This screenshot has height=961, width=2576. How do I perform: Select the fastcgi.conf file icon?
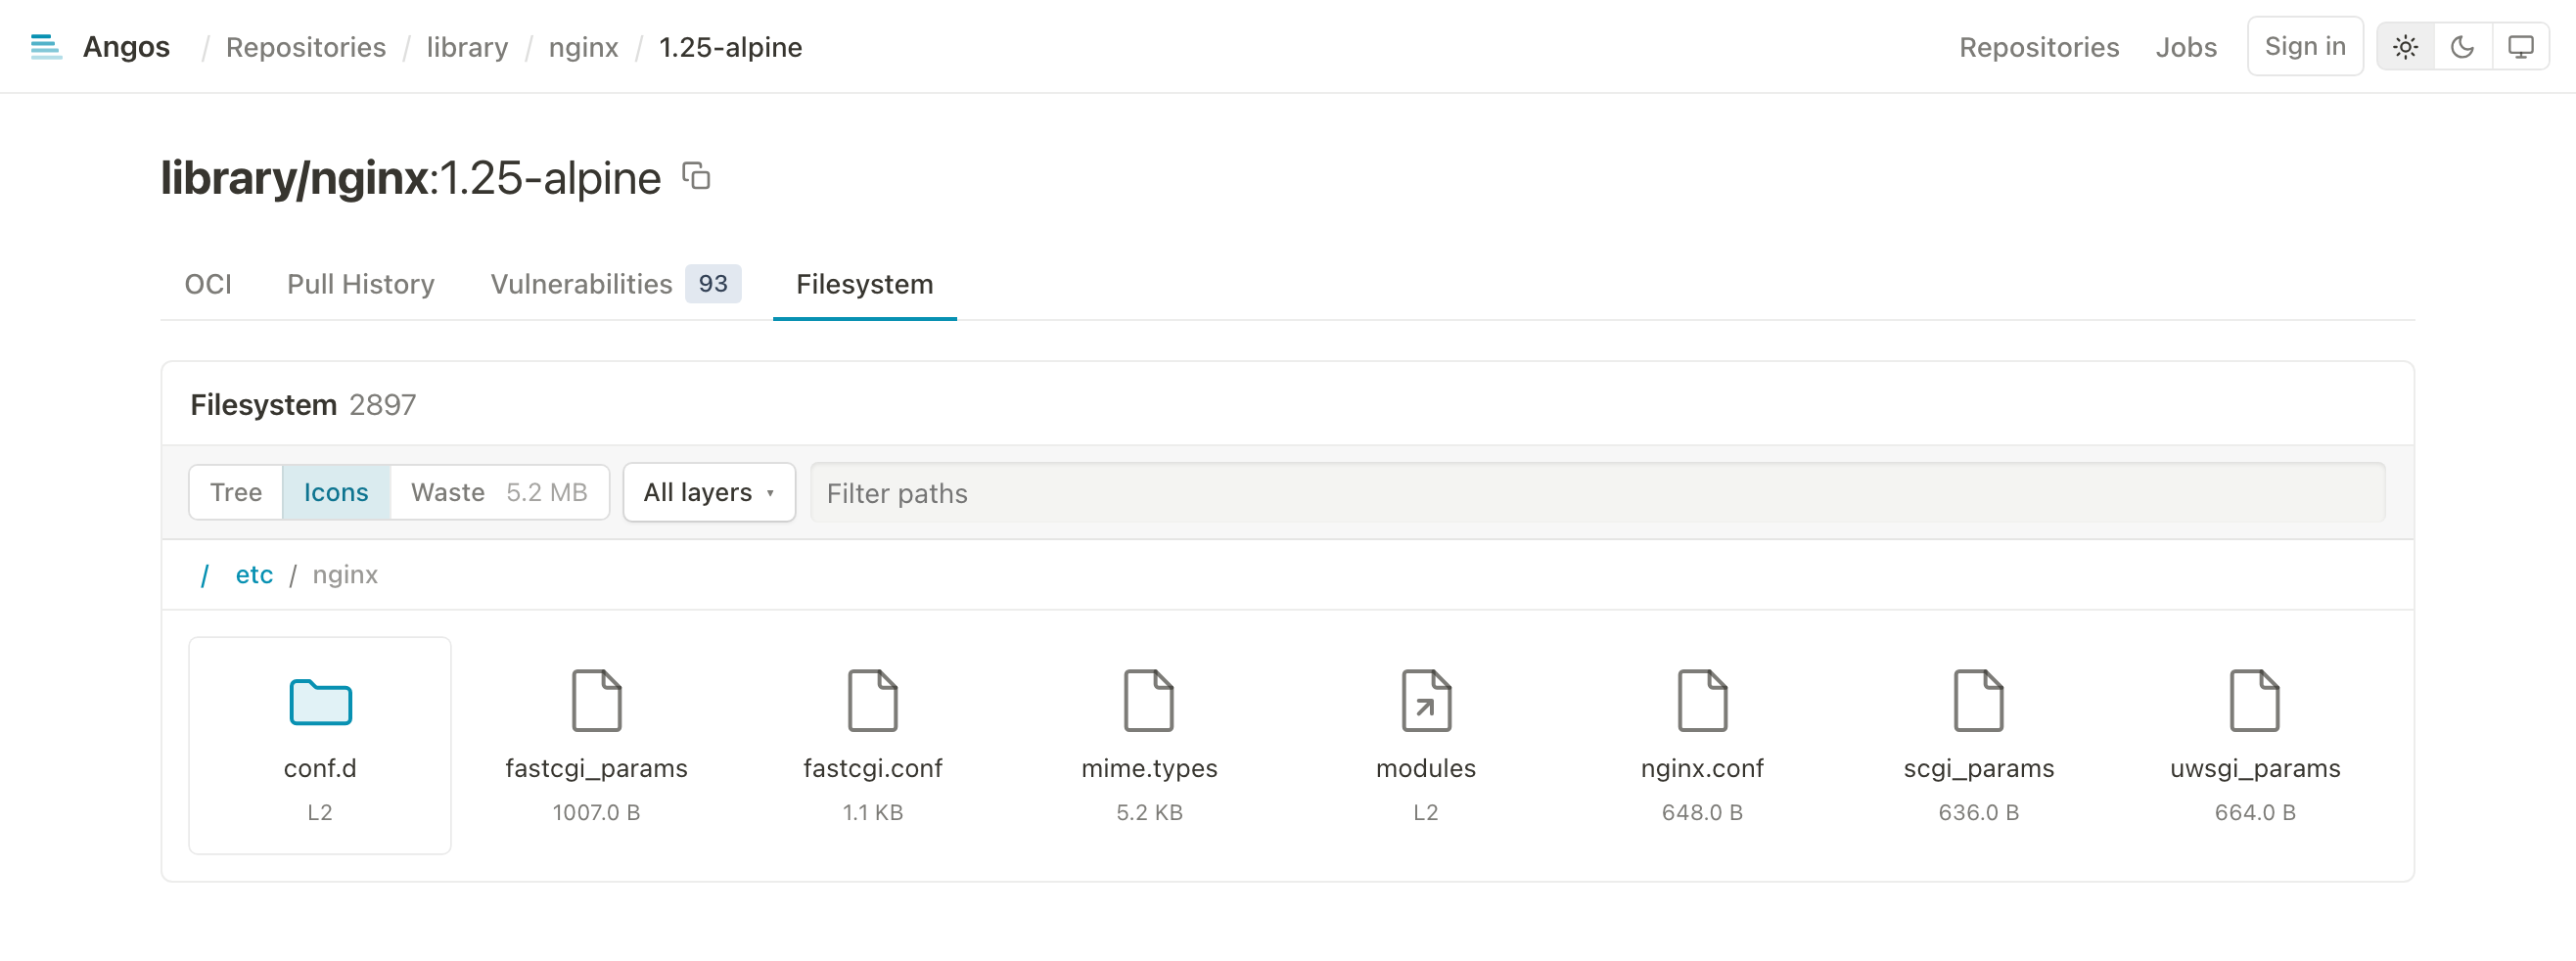click(873, 700)
